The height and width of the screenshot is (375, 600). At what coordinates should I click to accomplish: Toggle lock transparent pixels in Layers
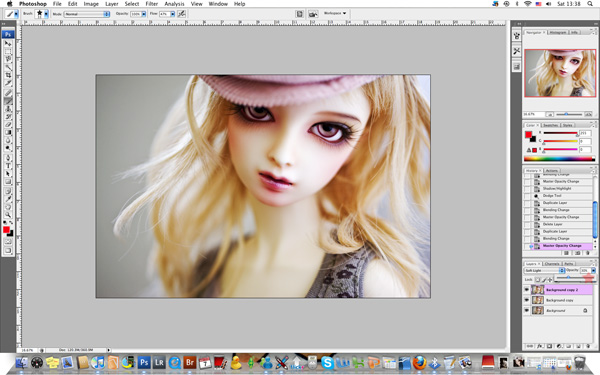coord(538,280)
